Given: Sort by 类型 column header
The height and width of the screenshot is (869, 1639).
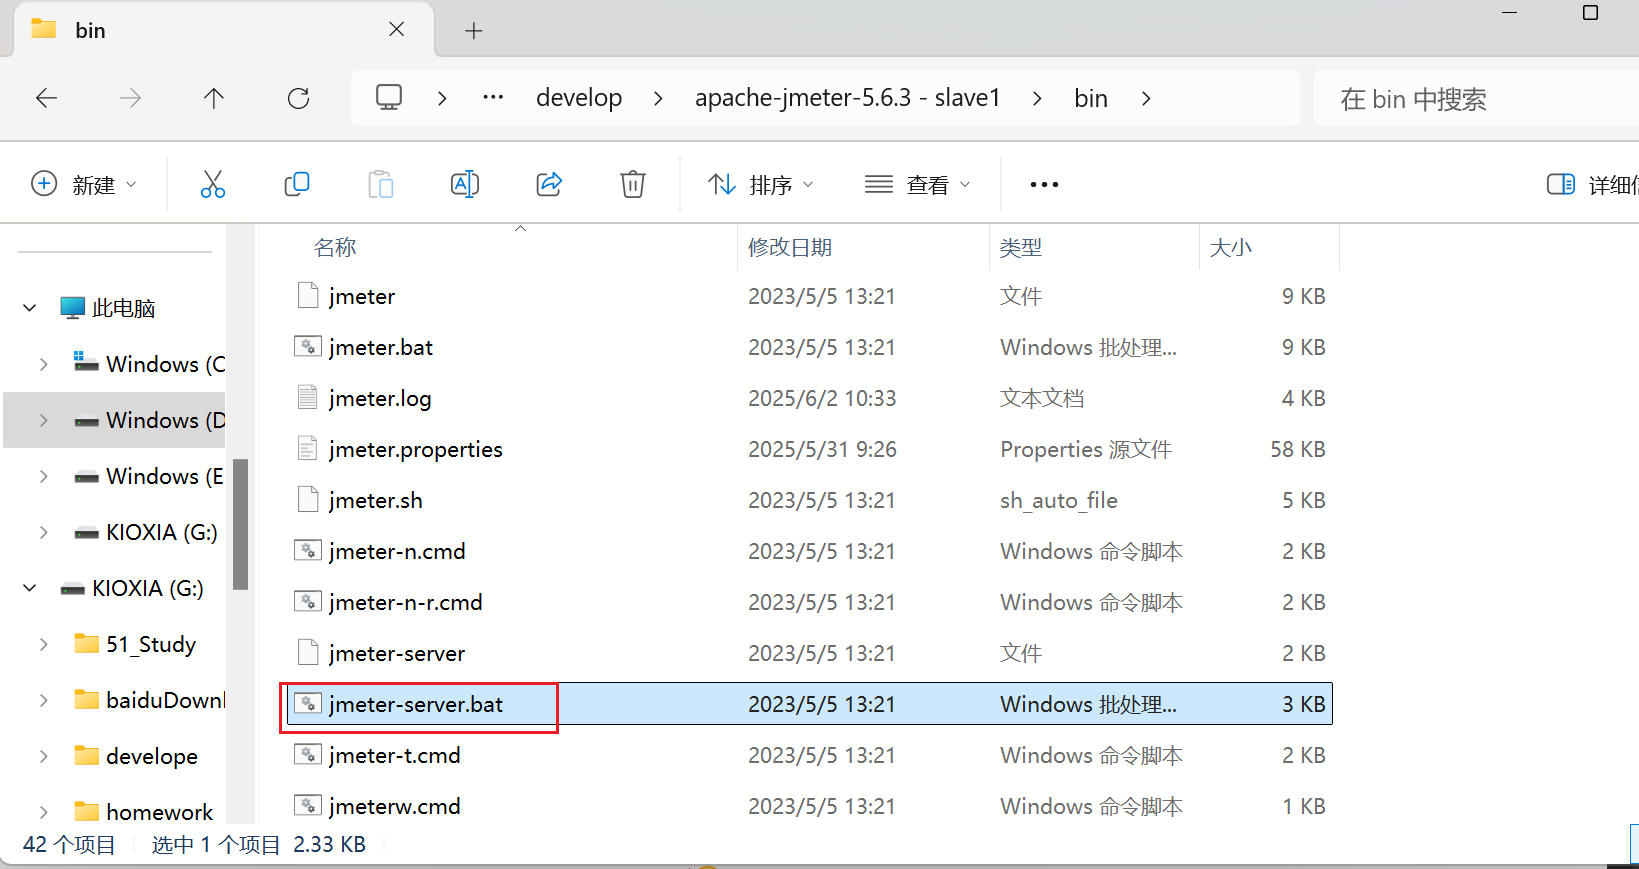Looking at the screenshot, I should pos(1021,247).
